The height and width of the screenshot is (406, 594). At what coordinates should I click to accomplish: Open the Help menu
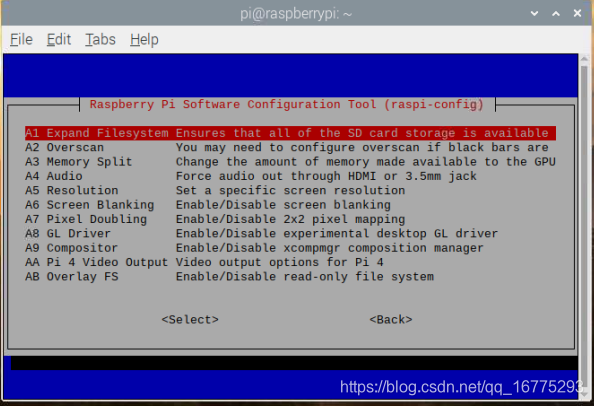click(x=144, y=39)
